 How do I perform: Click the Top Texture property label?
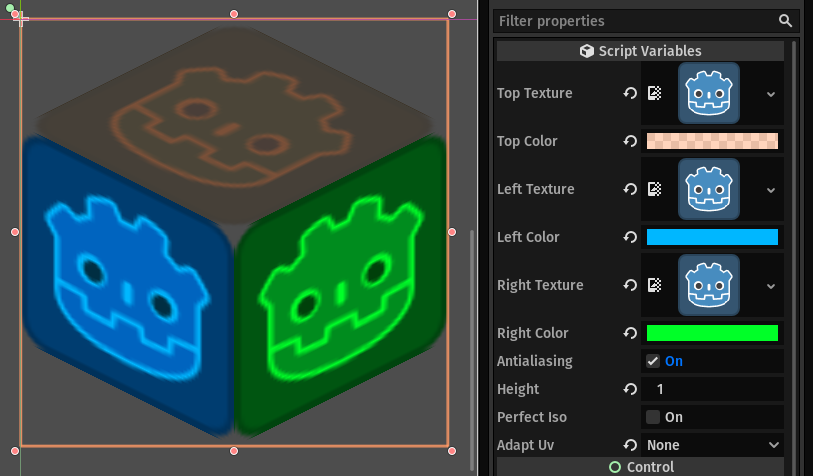[535, 93]
